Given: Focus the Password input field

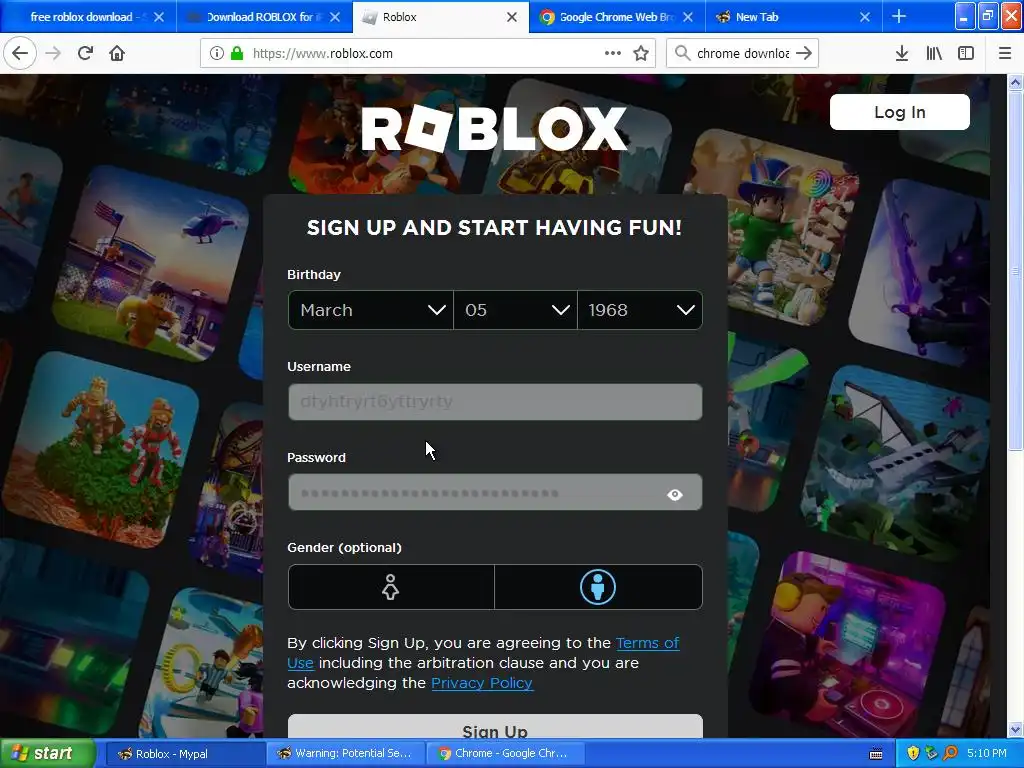Looking at the screenshot, I should 495,492.
